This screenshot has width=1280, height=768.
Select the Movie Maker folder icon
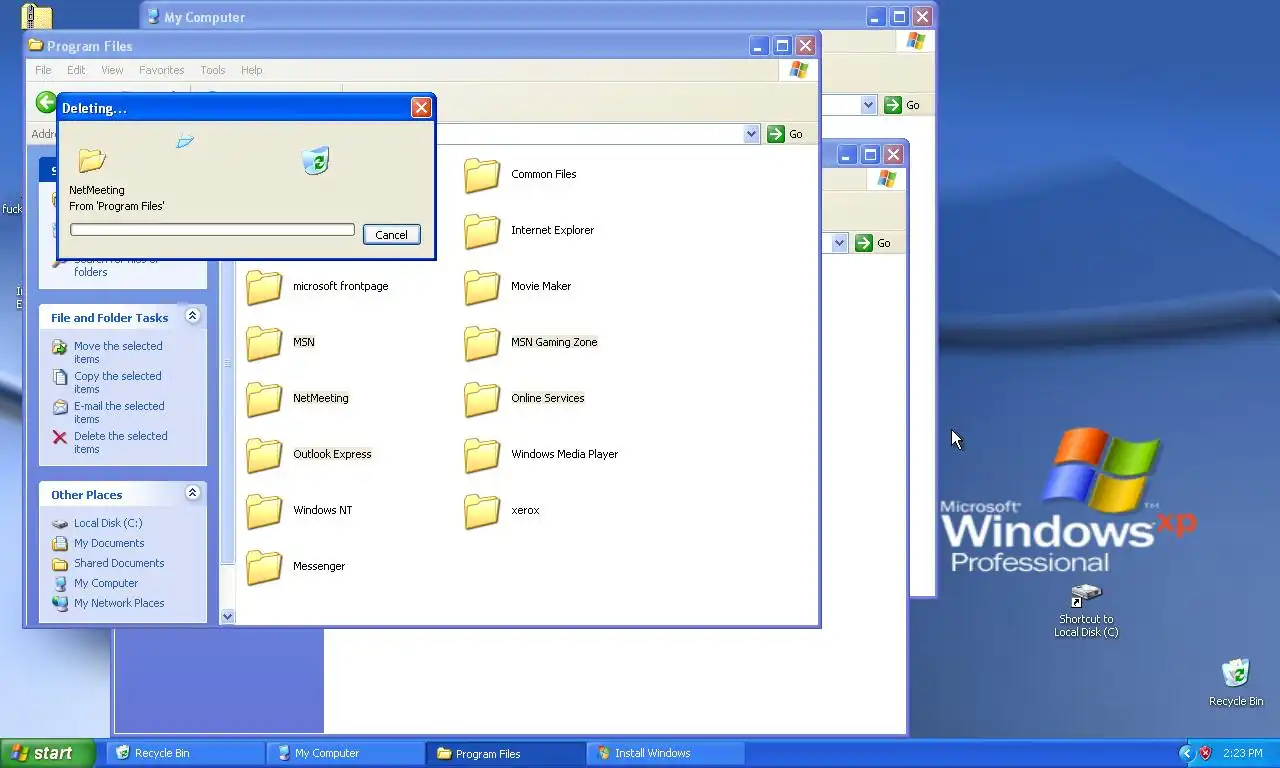tap(482, 287)
